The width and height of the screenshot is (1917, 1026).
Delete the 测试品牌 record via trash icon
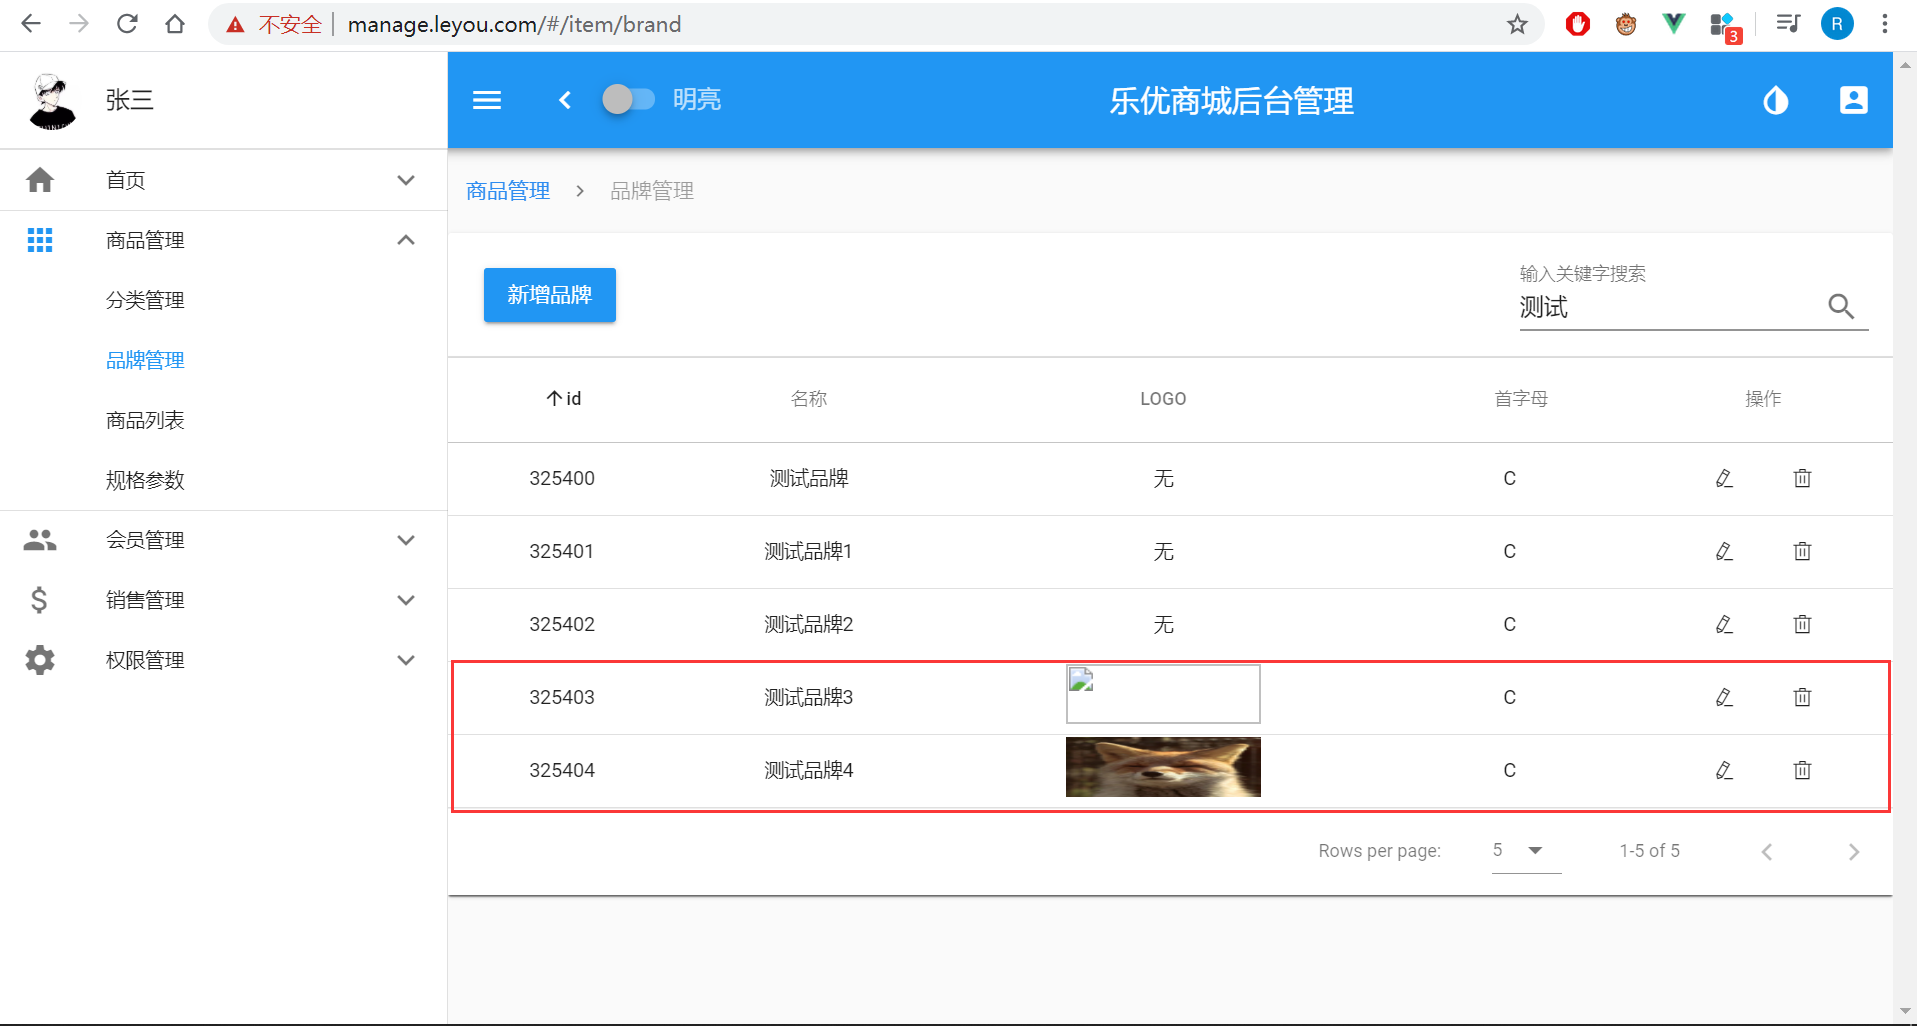point(1802,478)
